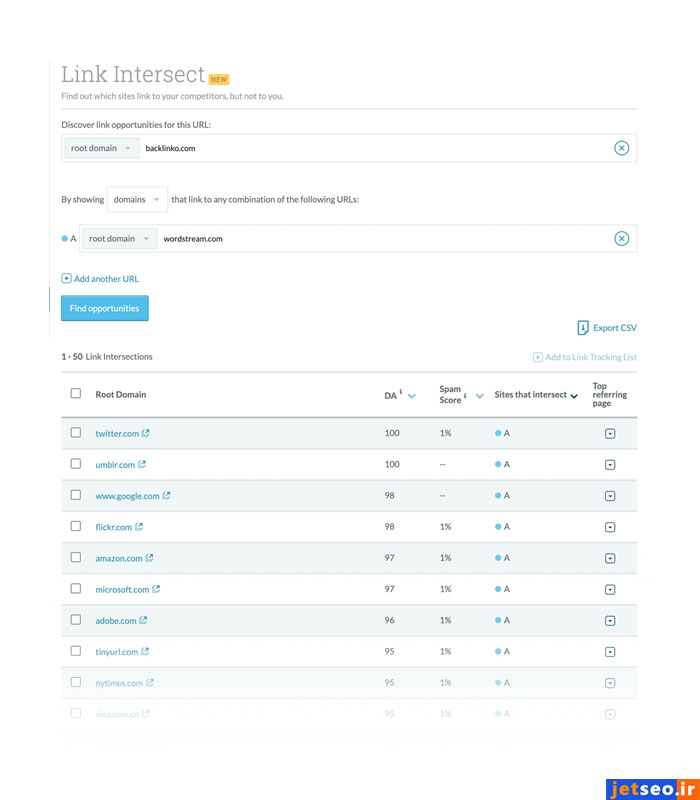
Task: Sort by Sites that intersect column
Action: (x=574, y=396)
